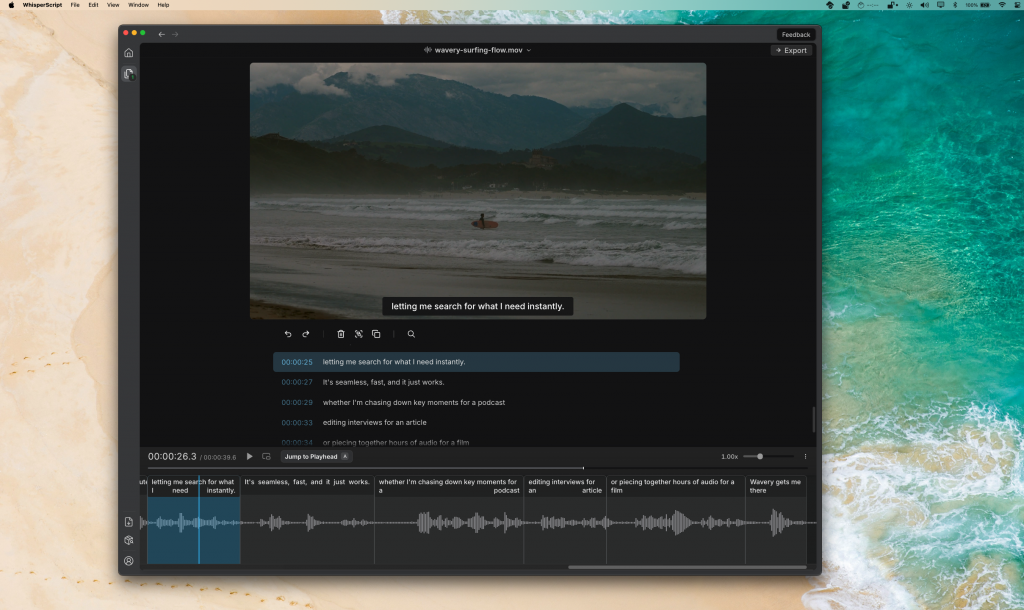Click the video preview of the surfer

tap(477, 191)
